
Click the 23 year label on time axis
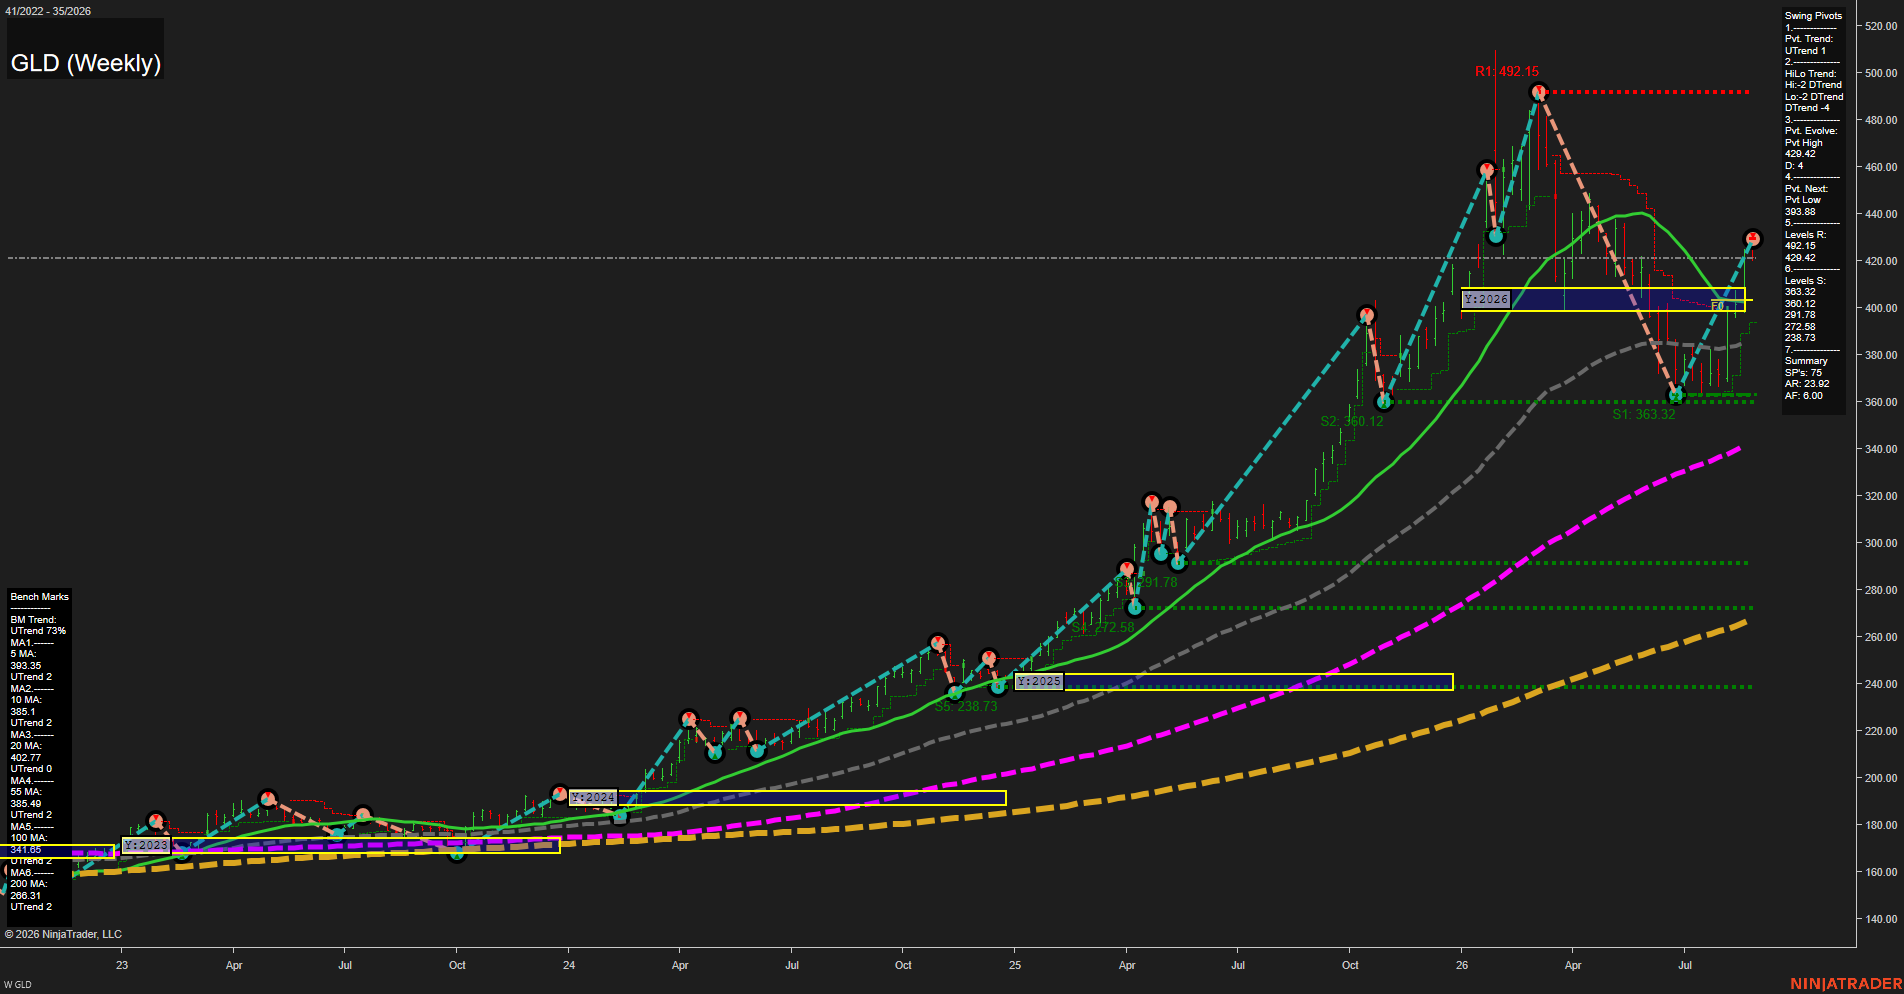click(122, 965)
